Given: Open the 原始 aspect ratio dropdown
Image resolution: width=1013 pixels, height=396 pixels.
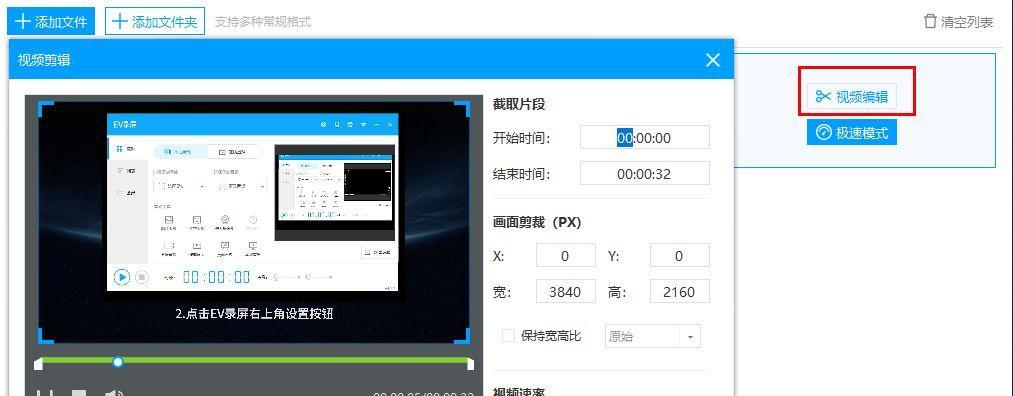Looking at the screenshot, I should pos(653,337).
